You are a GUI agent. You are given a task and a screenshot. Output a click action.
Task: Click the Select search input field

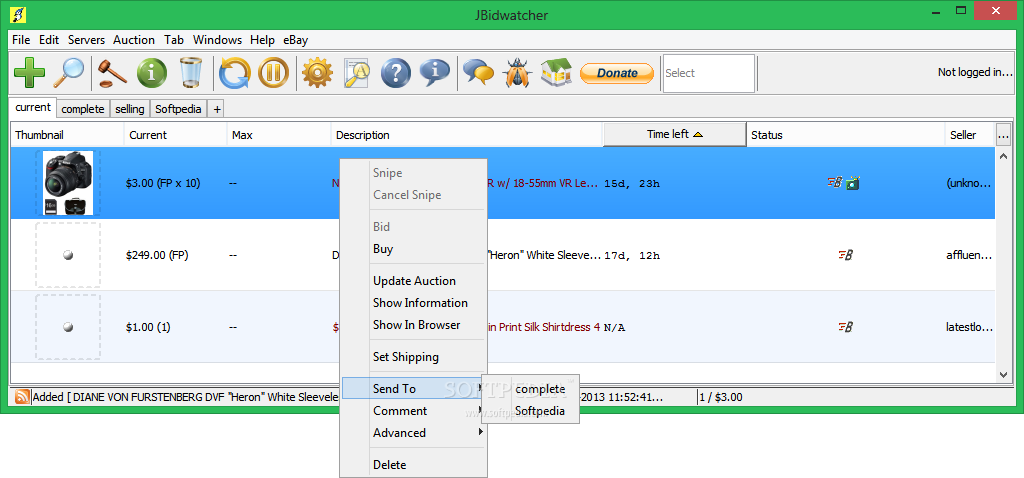click(x=709, y=73)
